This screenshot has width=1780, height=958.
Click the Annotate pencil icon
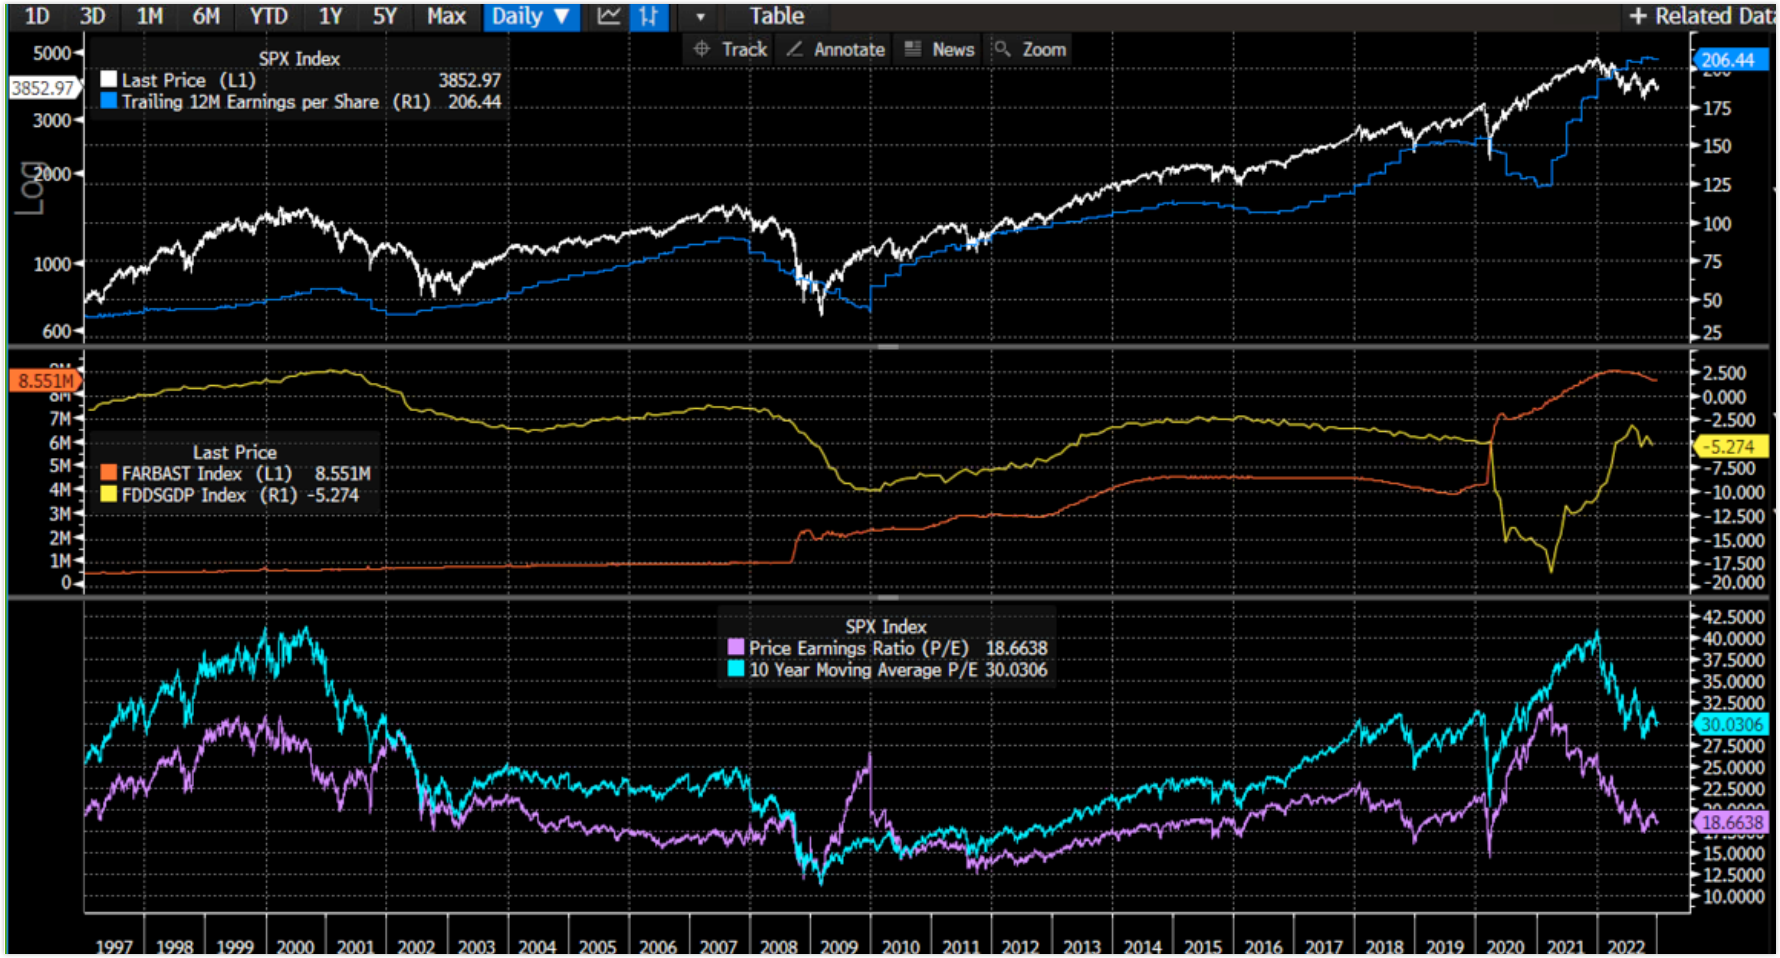795,49
